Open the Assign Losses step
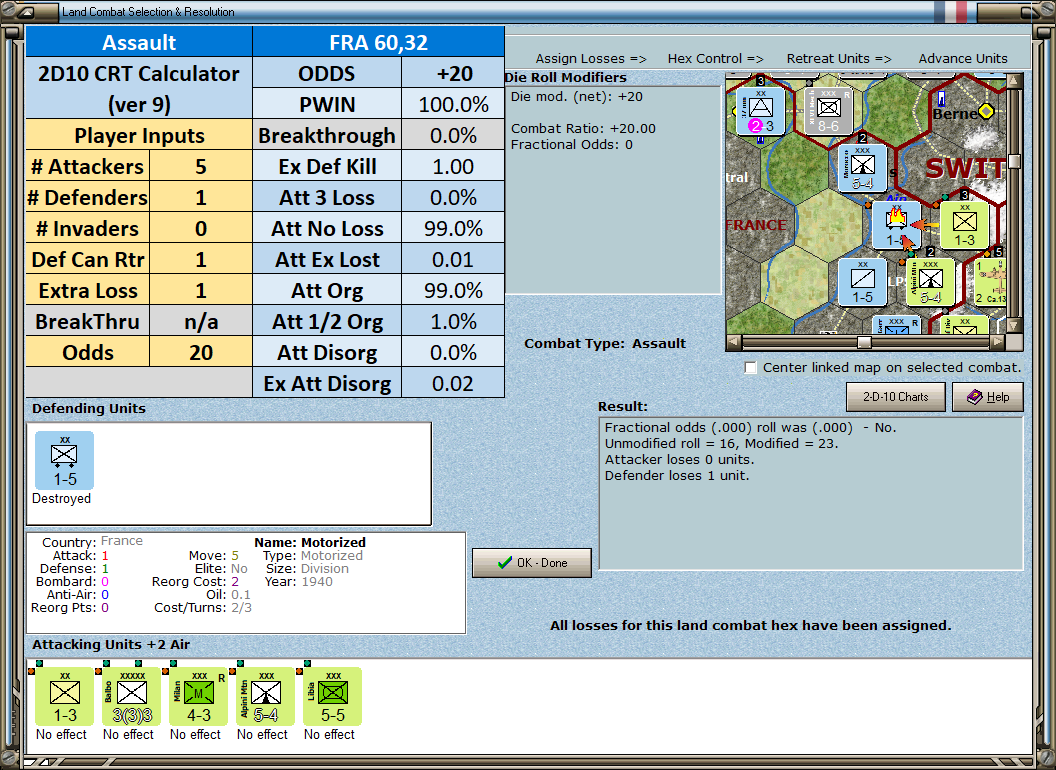 tap(591, 59)
